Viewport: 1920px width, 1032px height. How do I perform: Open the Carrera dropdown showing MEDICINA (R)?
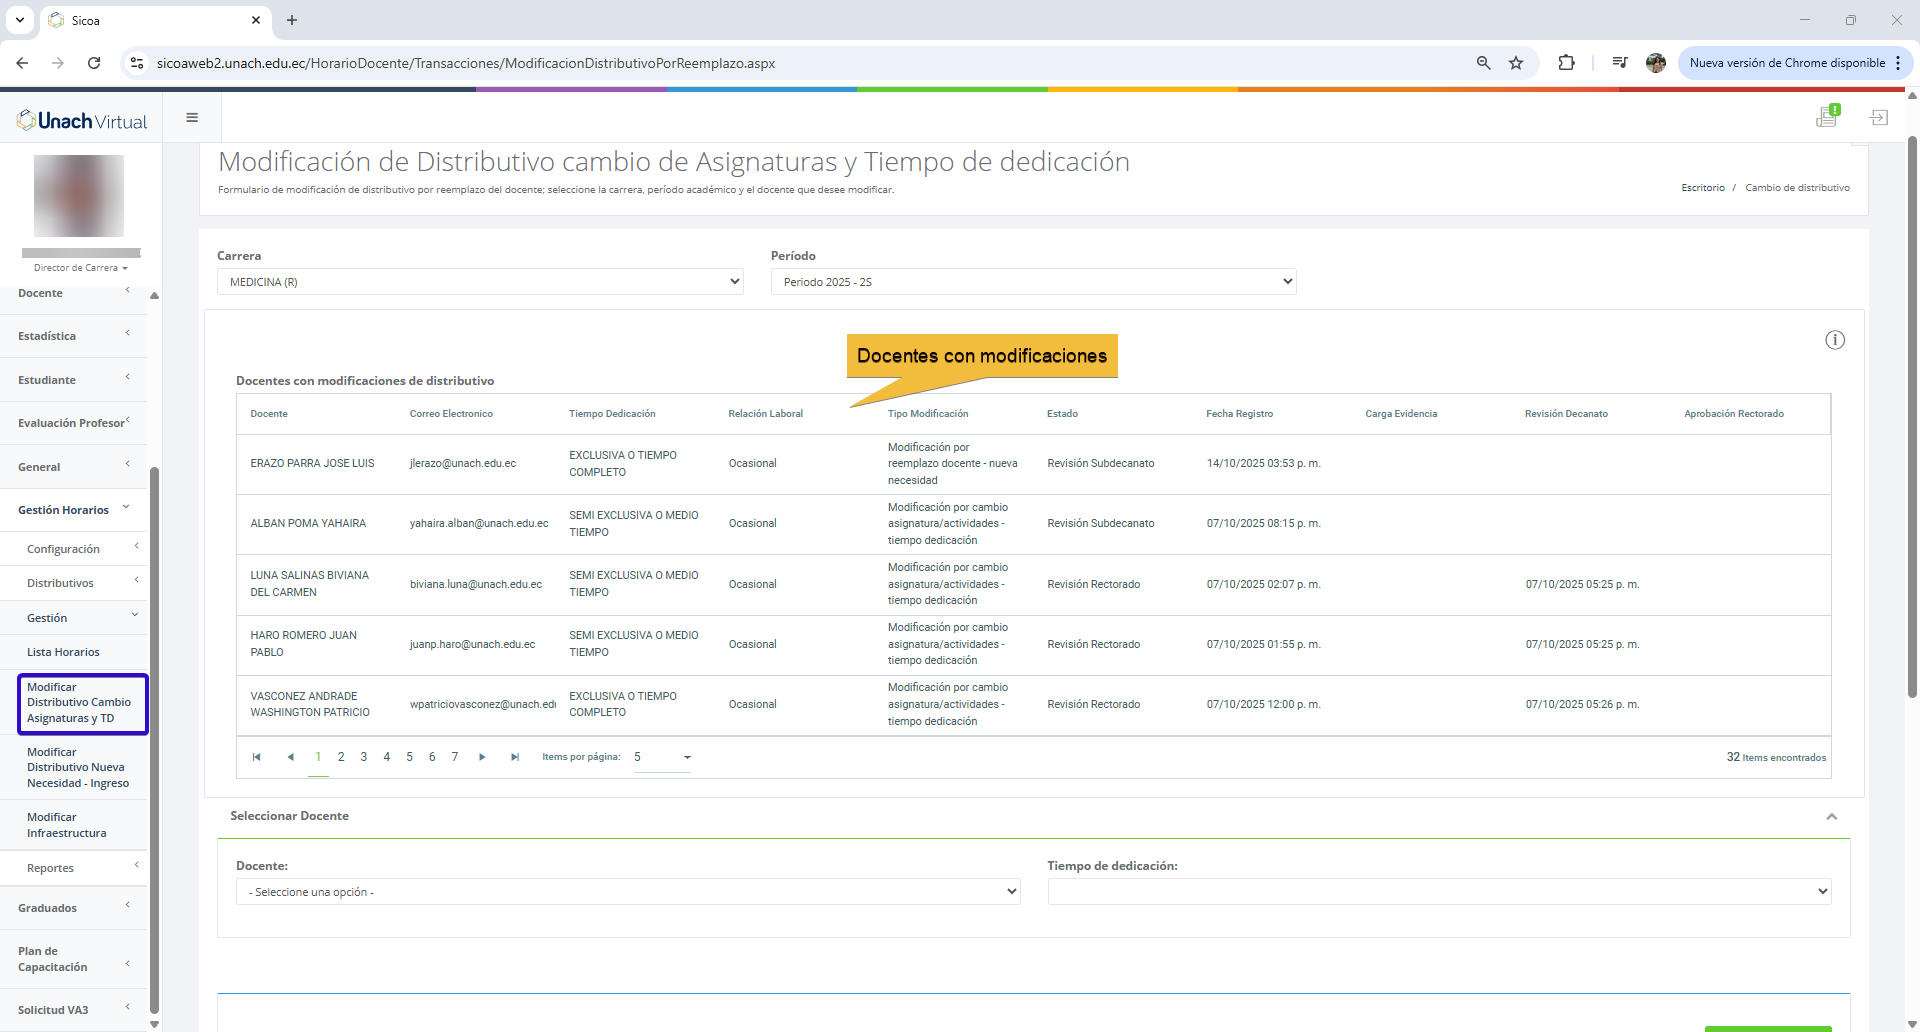(480, 282)
